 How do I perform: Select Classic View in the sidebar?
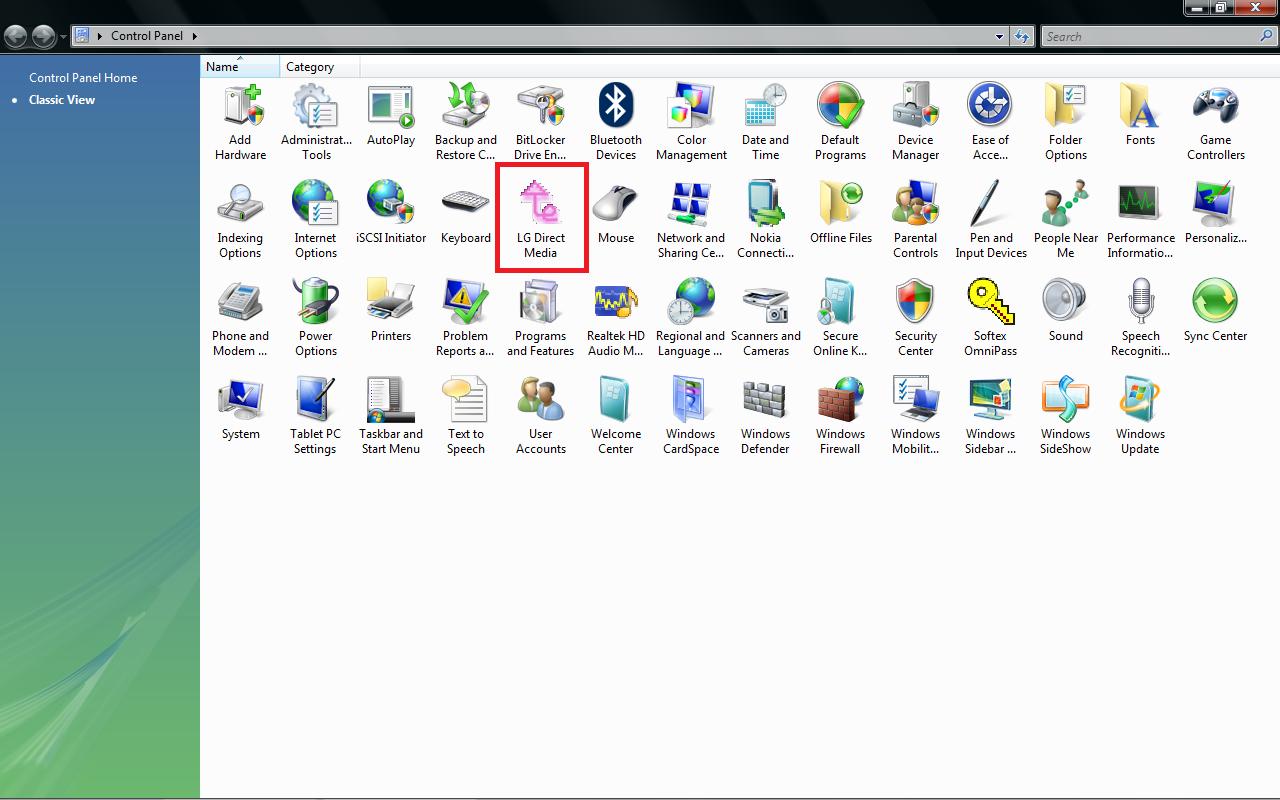pyautogui.click(x=62, y=99)
